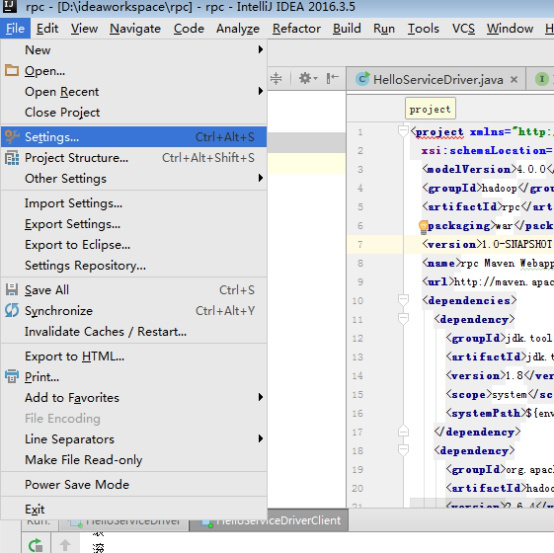Choose Make File Read-only
554x553 pixels.
pos(134,460)
